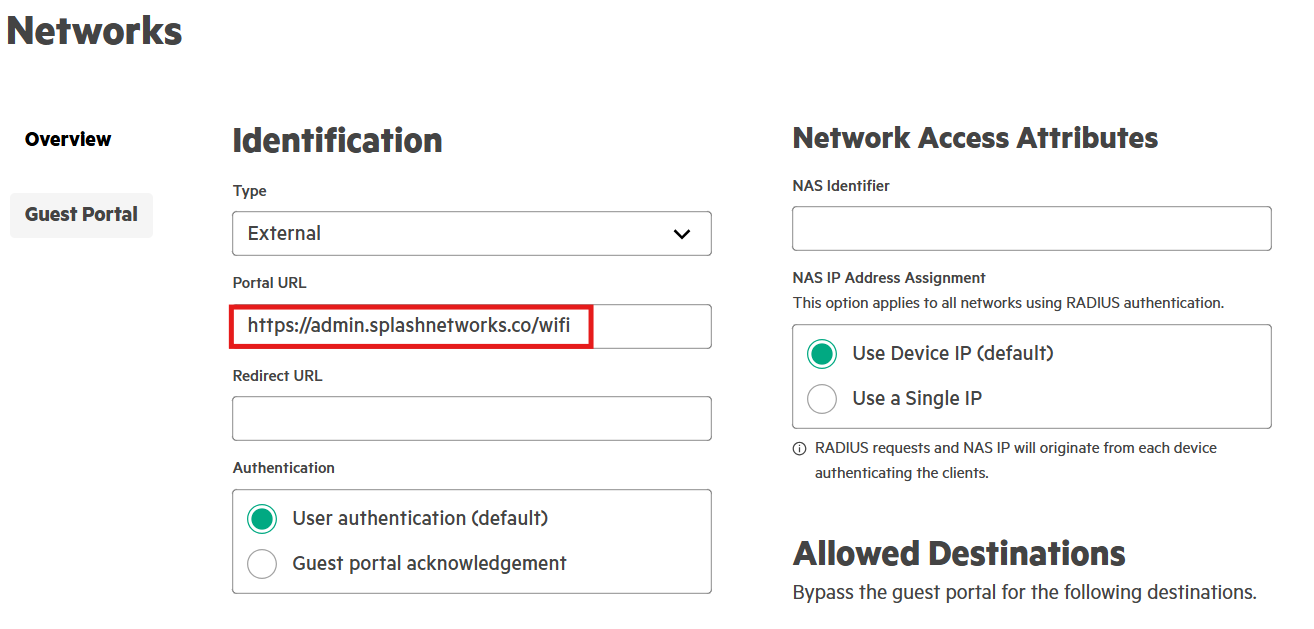Open the Guest Portal tab
1314x629 pixels.
81,215
